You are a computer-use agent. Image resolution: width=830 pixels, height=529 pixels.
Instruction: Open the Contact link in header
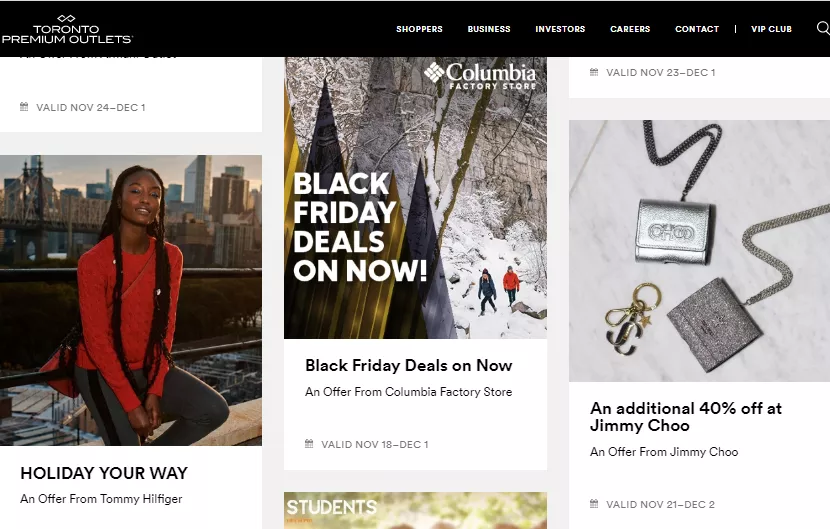[x=697, y=29]
